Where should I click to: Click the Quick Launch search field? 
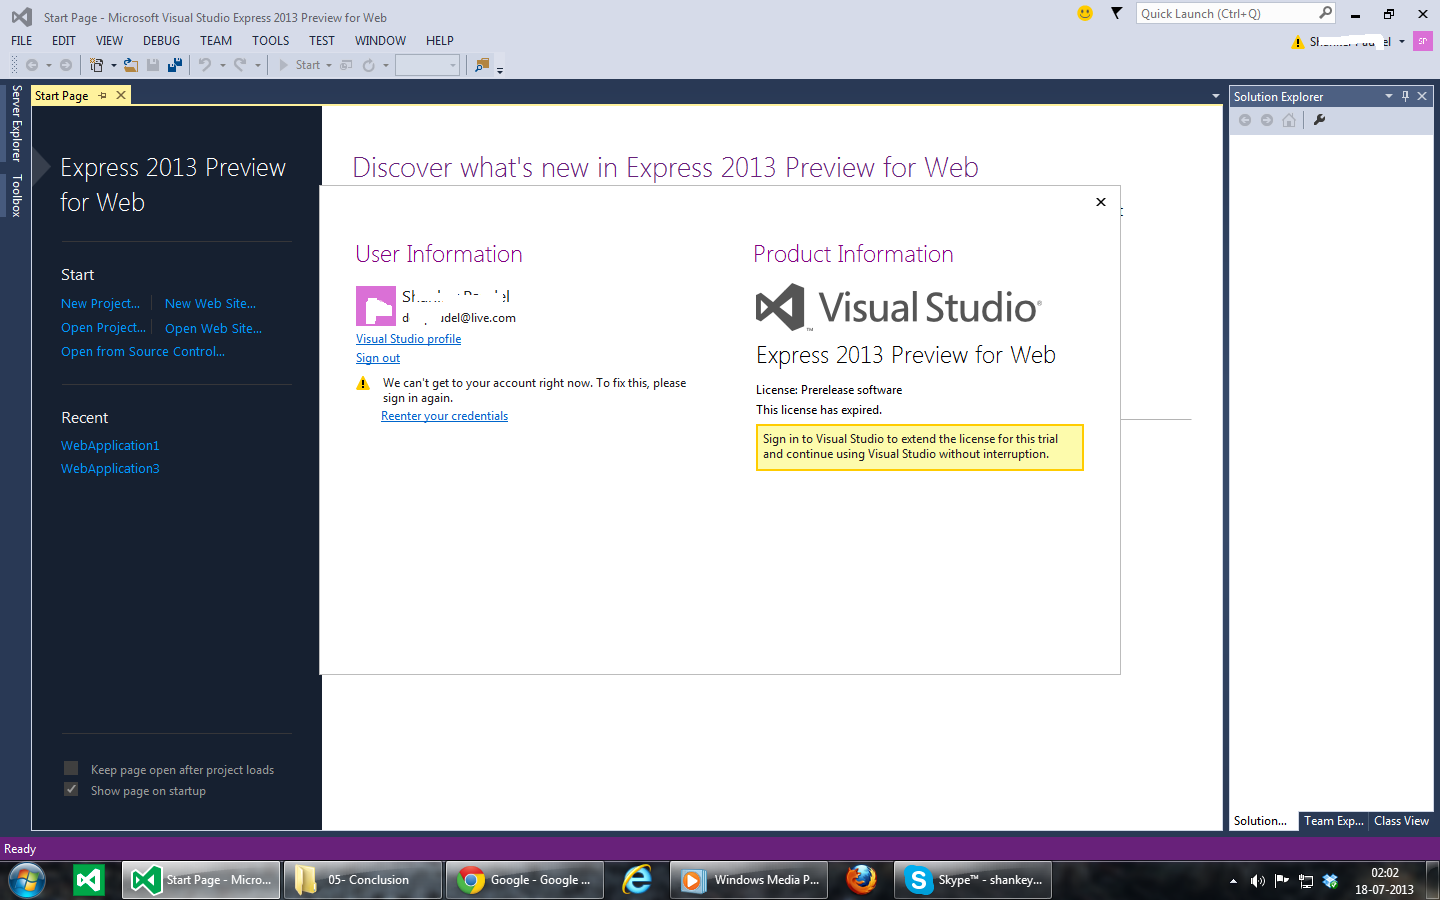1227,13
